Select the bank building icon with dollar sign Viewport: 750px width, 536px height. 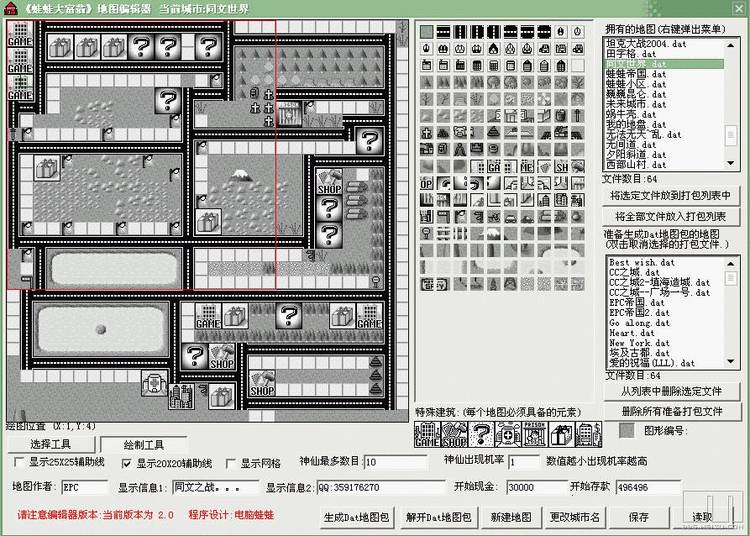pyautogui.click(x=588, y=435)
